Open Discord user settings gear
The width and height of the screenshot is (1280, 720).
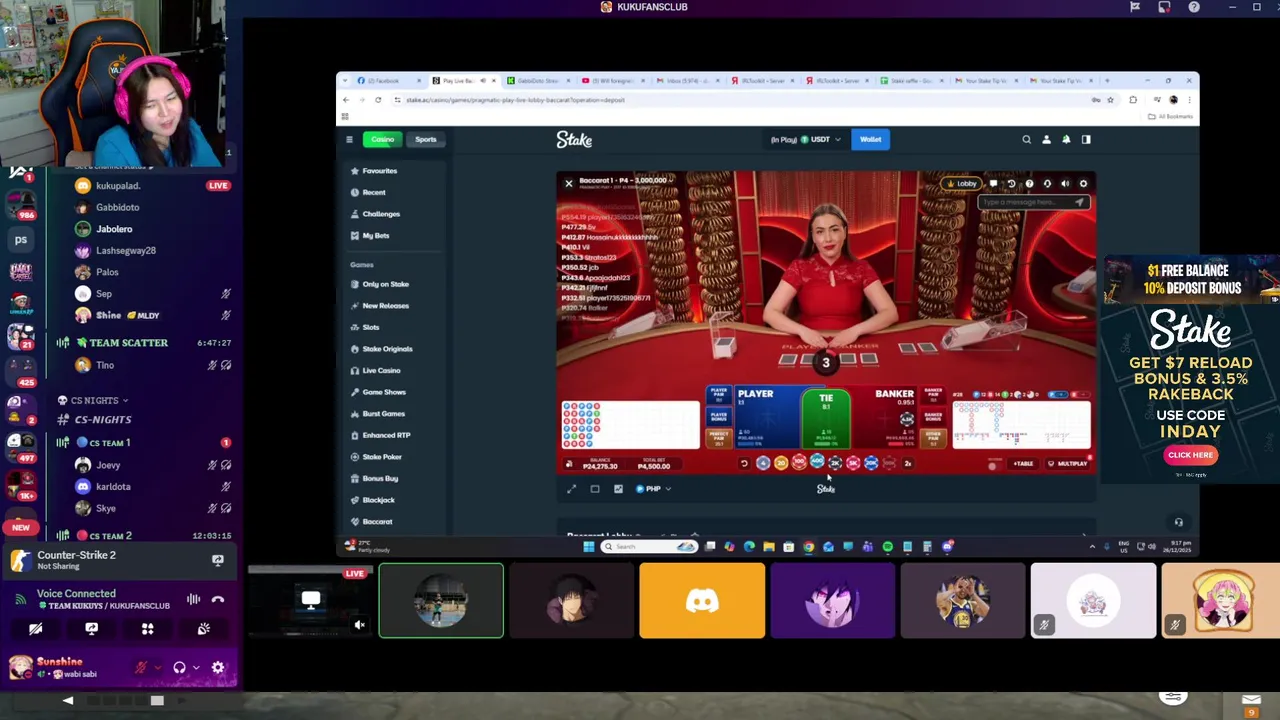218,668
